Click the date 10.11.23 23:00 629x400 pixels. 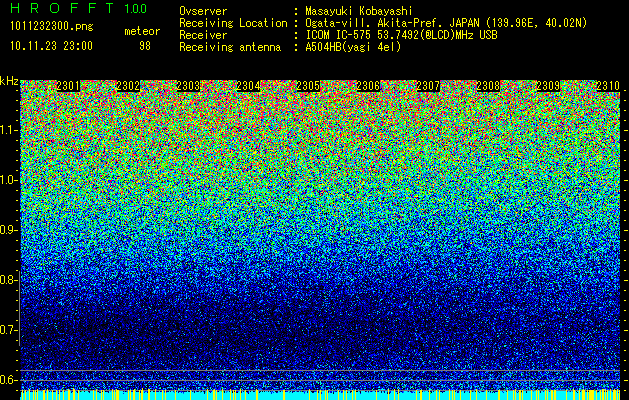coord(51,46)
